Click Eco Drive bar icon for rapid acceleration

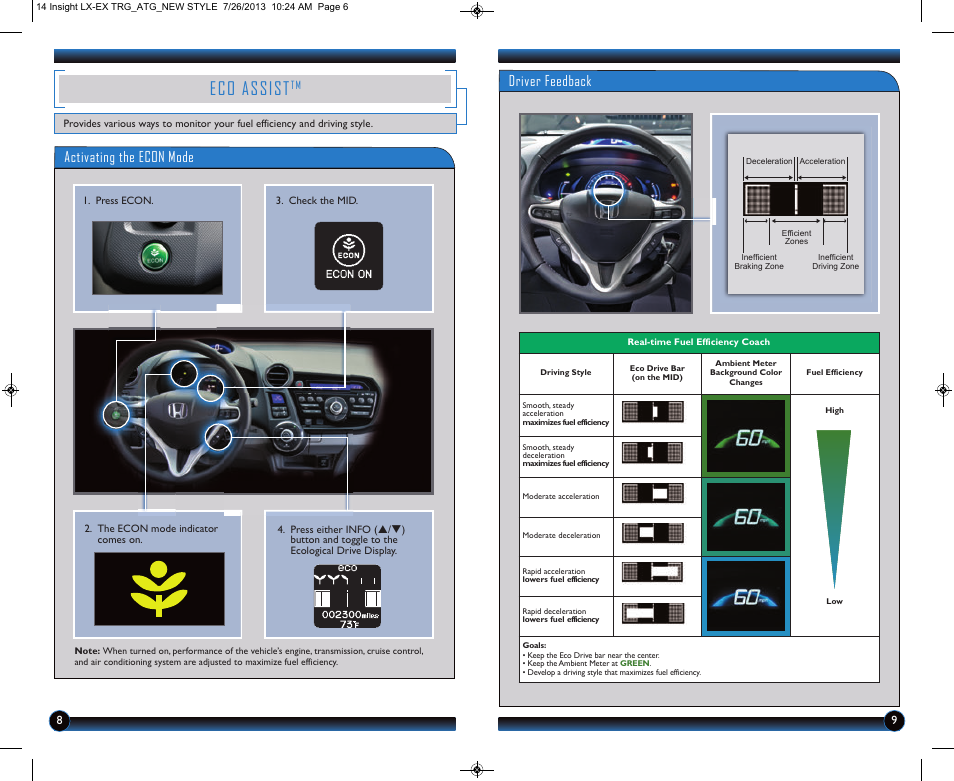click(653, 572)
